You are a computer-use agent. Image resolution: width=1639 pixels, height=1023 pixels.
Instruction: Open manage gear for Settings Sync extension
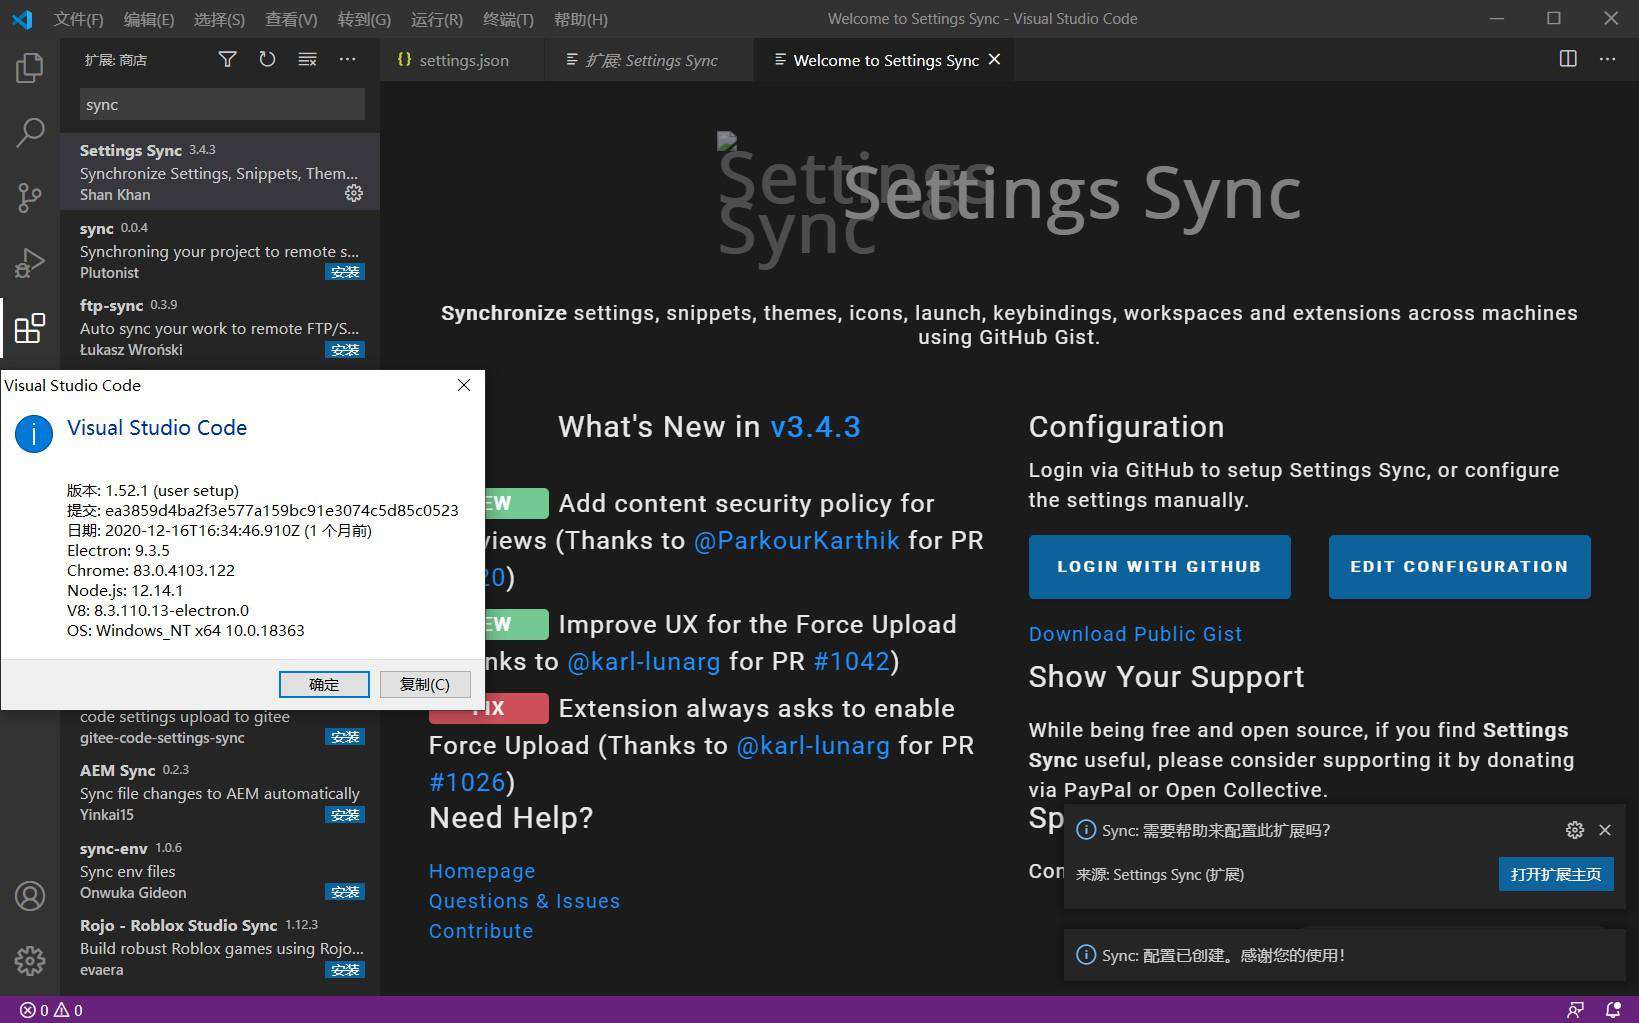(x=354, y=193)
